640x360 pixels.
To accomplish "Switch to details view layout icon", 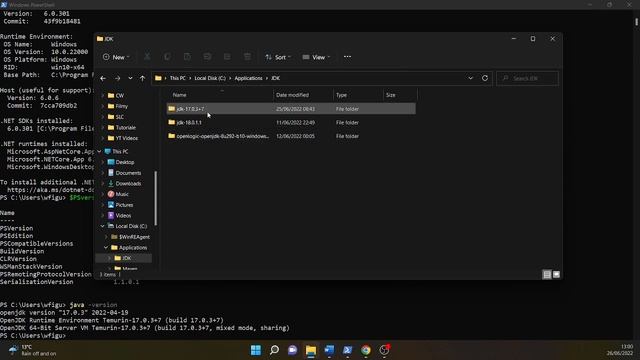I will point(547,274).
